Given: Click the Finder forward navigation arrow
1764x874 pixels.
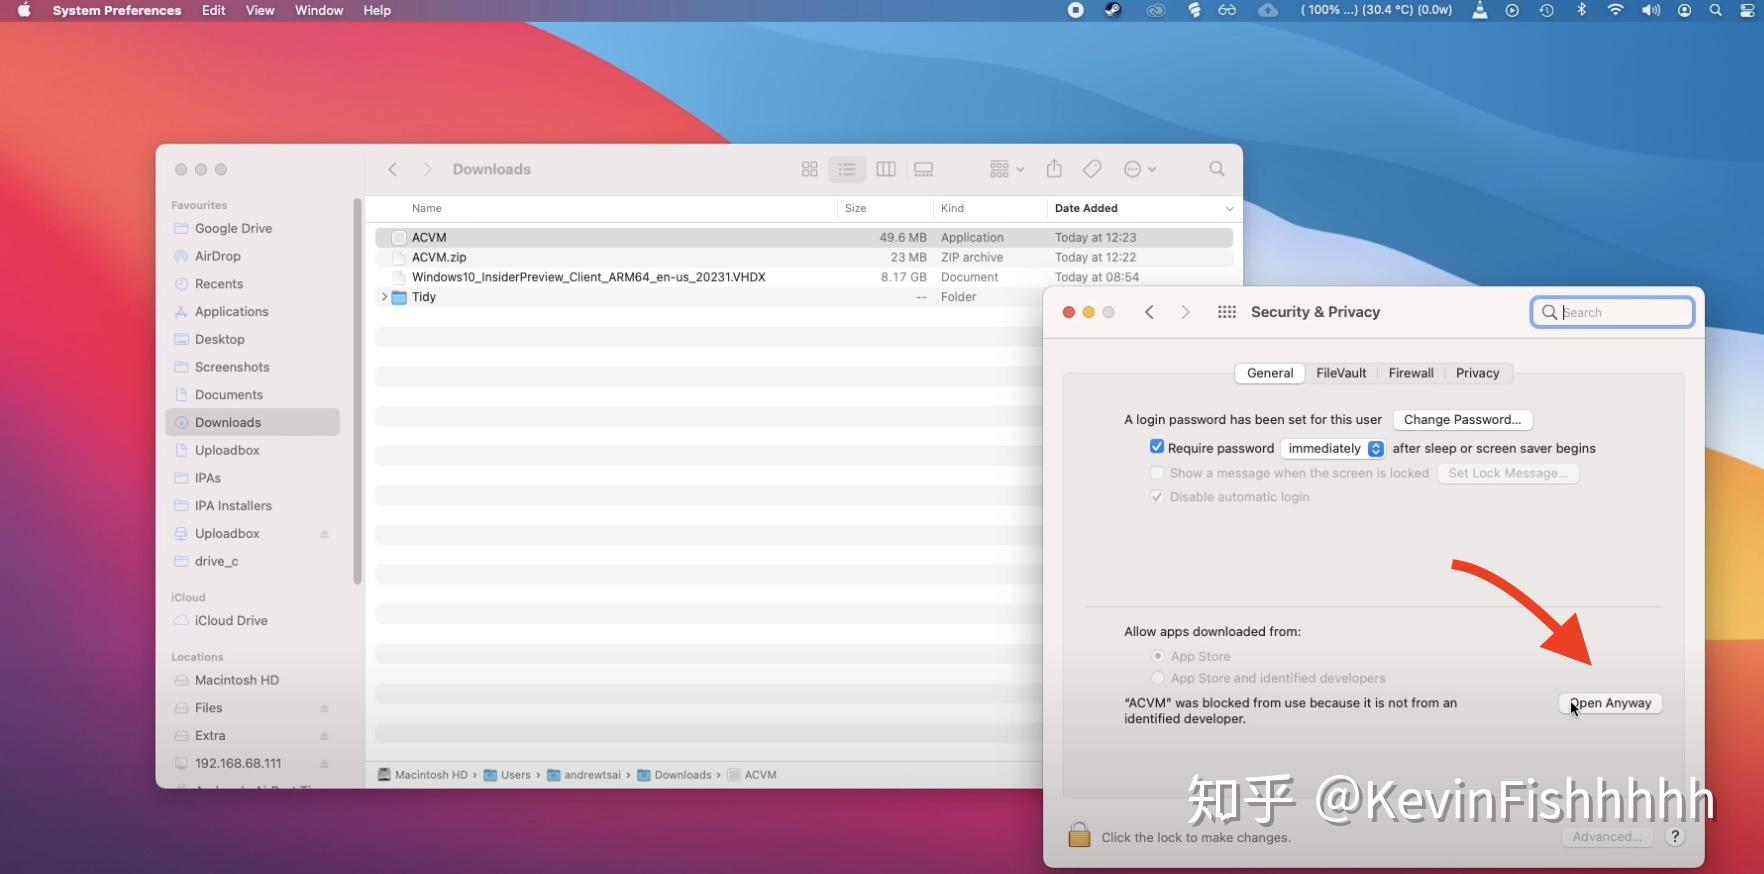Looking at the screenshot, I should pos(427,169).
